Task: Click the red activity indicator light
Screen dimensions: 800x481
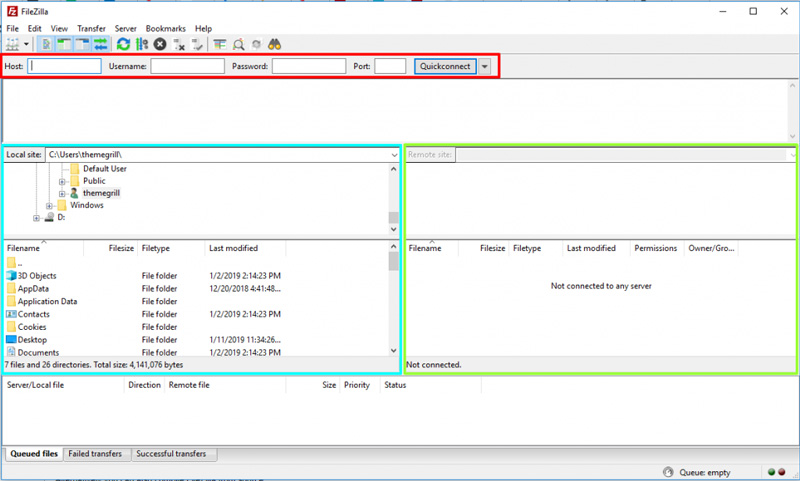Action: click(x=782, y=472)
